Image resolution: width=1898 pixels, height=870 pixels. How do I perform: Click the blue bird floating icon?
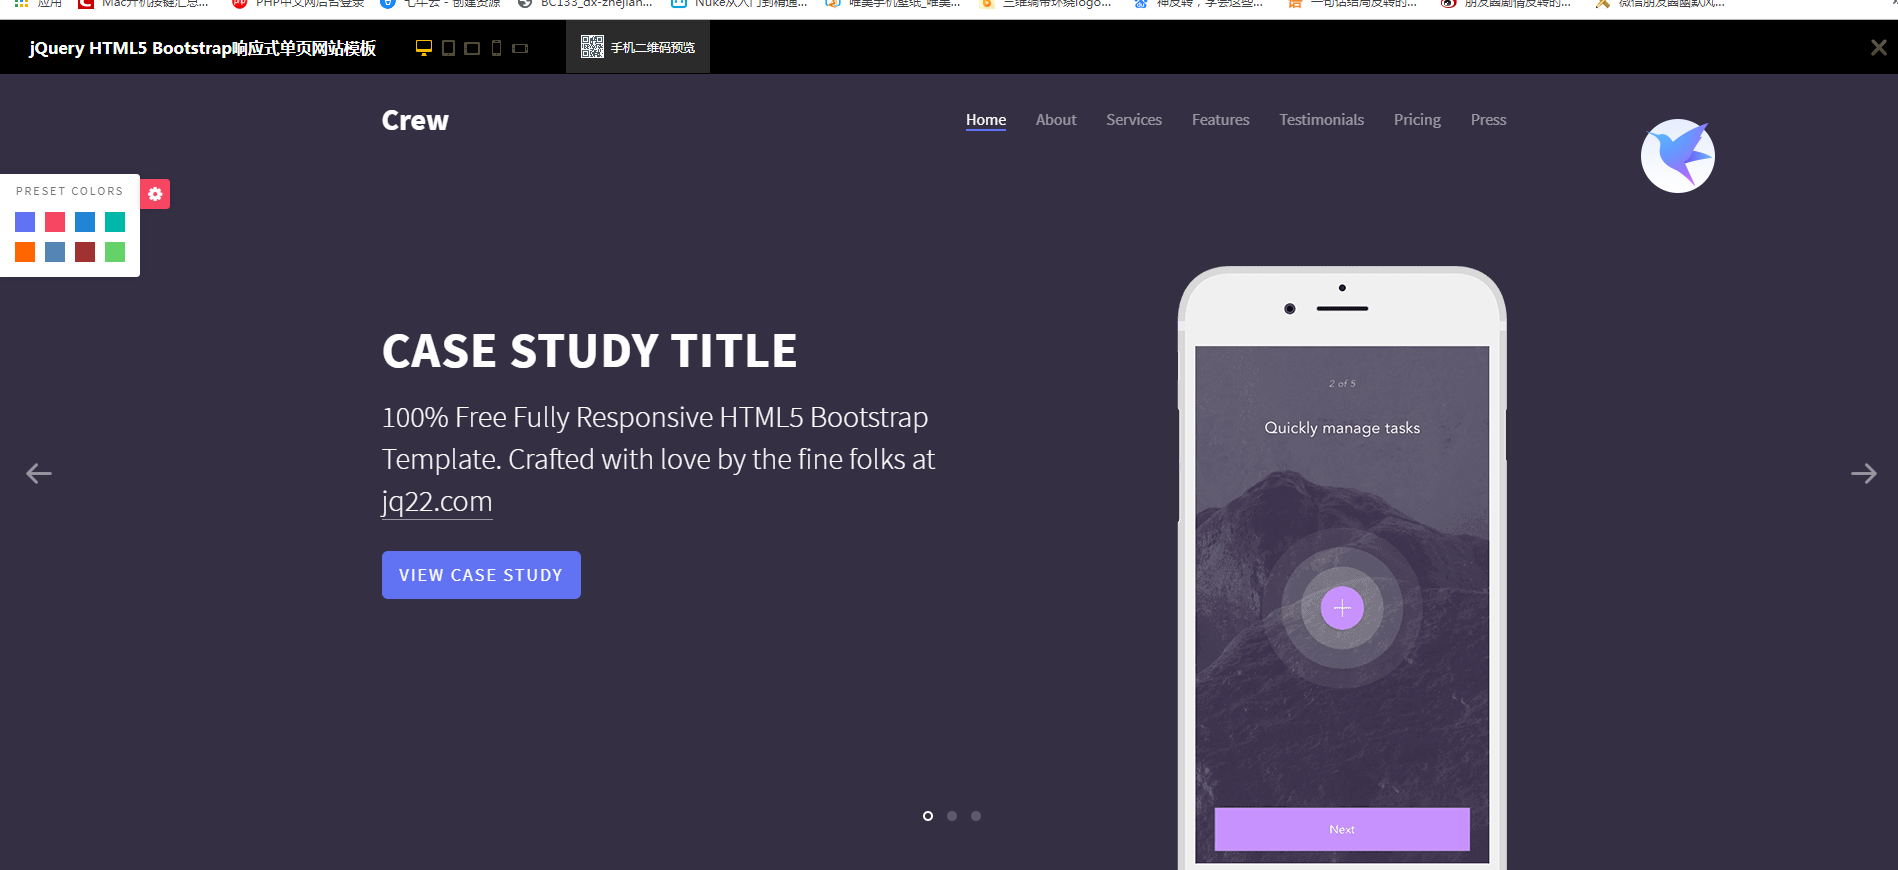(1678, 156)
